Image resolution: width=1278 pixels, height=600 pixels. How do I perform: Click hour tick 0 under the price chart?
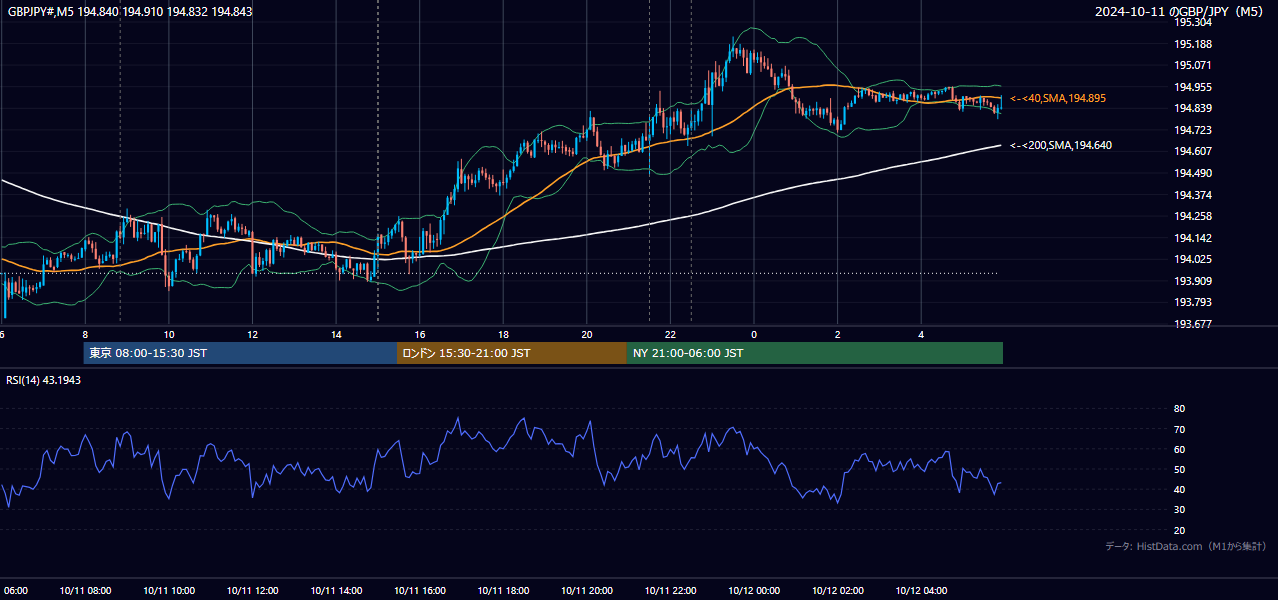tap(754, 335)
